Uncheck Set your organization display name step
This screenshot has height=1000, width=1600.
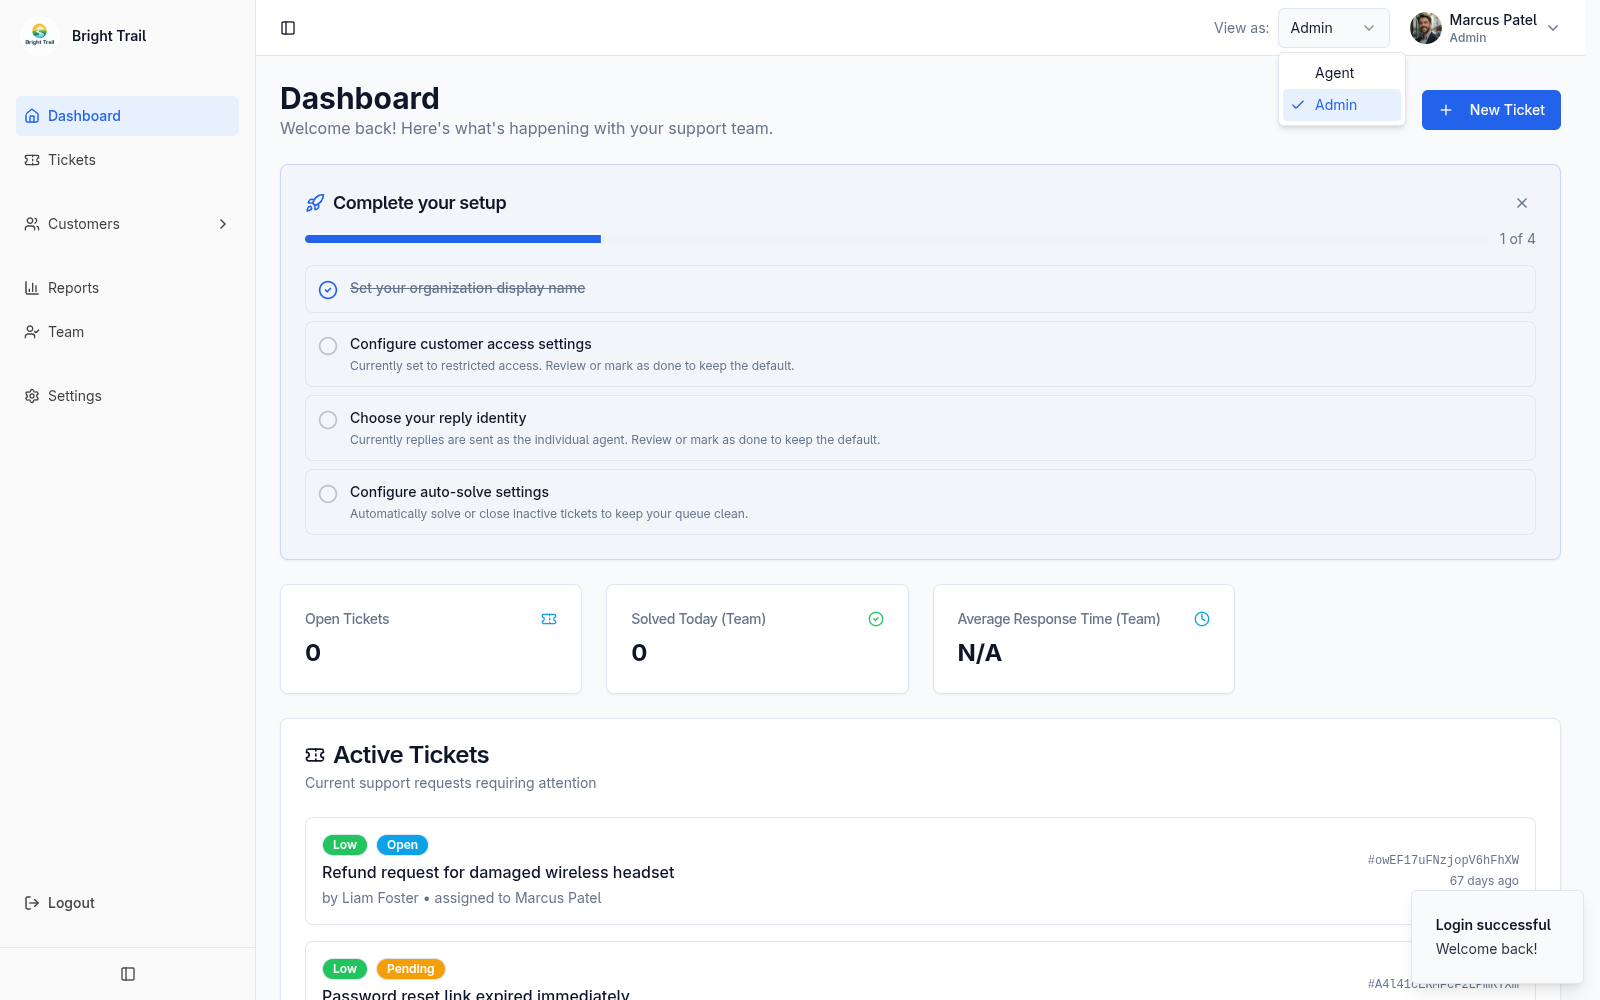tap(328, 290)
